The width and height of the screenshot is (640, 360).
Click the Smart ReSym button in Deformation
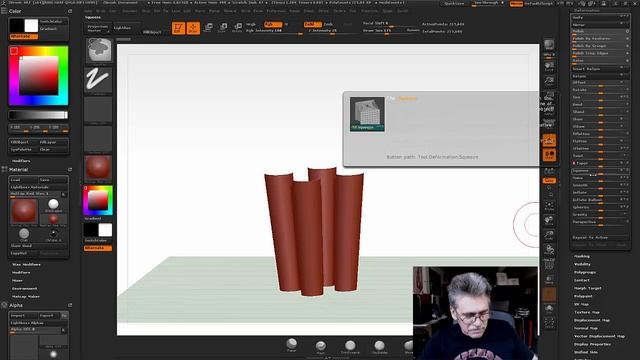[x=599, y=69]
